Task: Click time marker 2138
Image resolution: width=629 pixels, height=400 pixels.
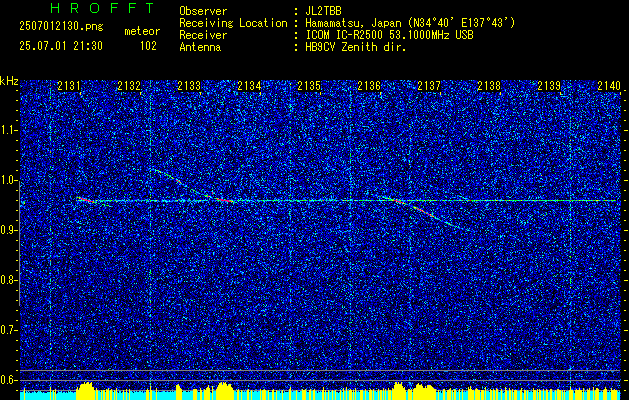Action: 489,86
